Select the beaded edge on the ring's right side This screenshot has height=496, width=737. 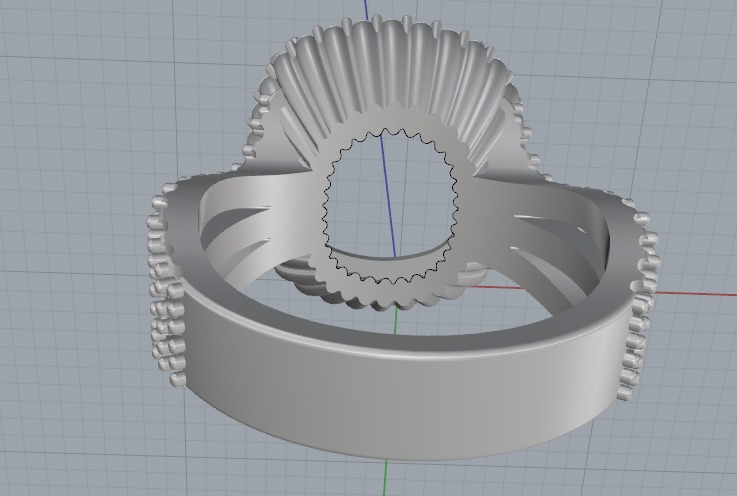point(640,301)
